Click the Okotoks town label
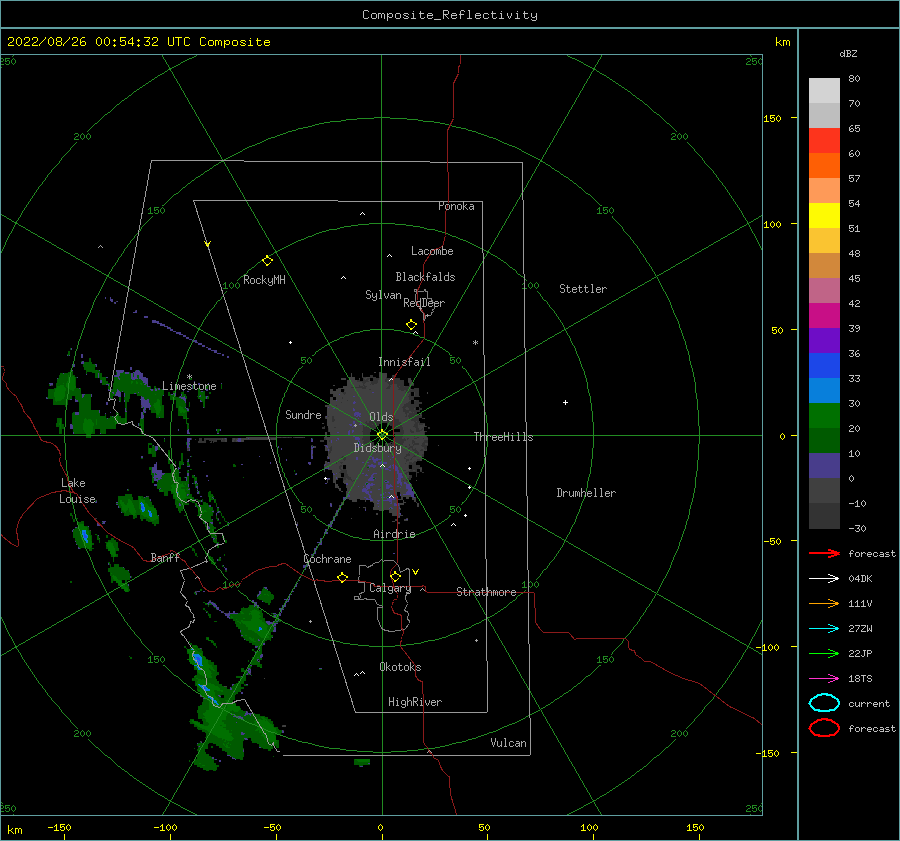Viewport: 900px width, 841px height. [400, 667]
